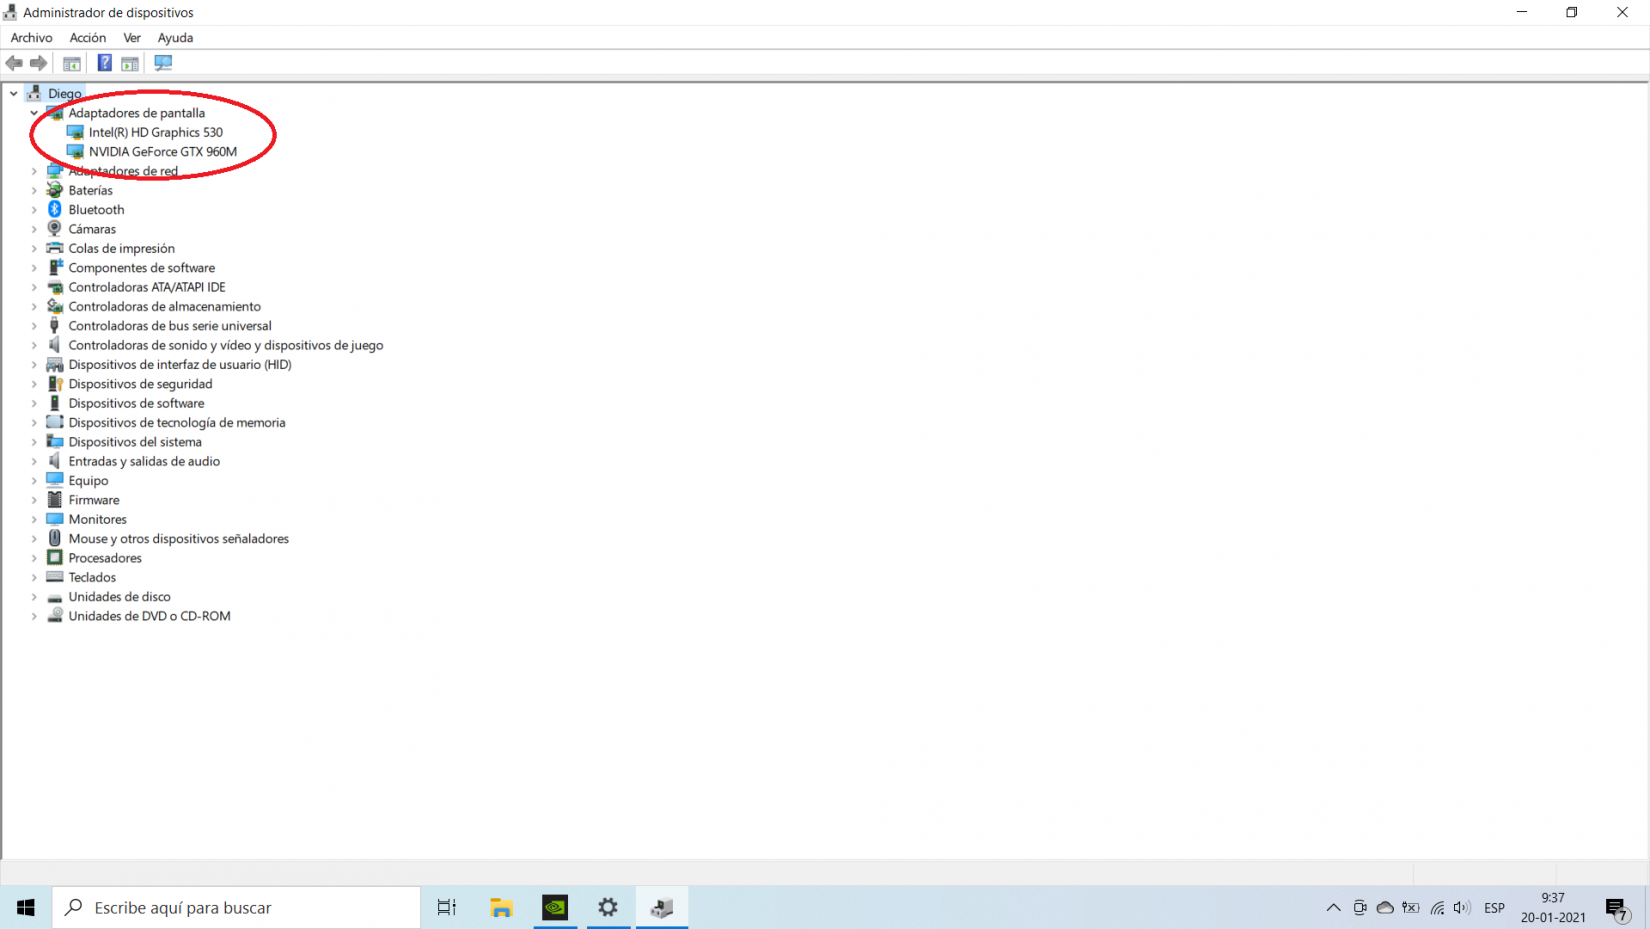Toggle the action pane toolbar icon
This screenshot has height=929, width=1650.
click(x=130, y=63)
